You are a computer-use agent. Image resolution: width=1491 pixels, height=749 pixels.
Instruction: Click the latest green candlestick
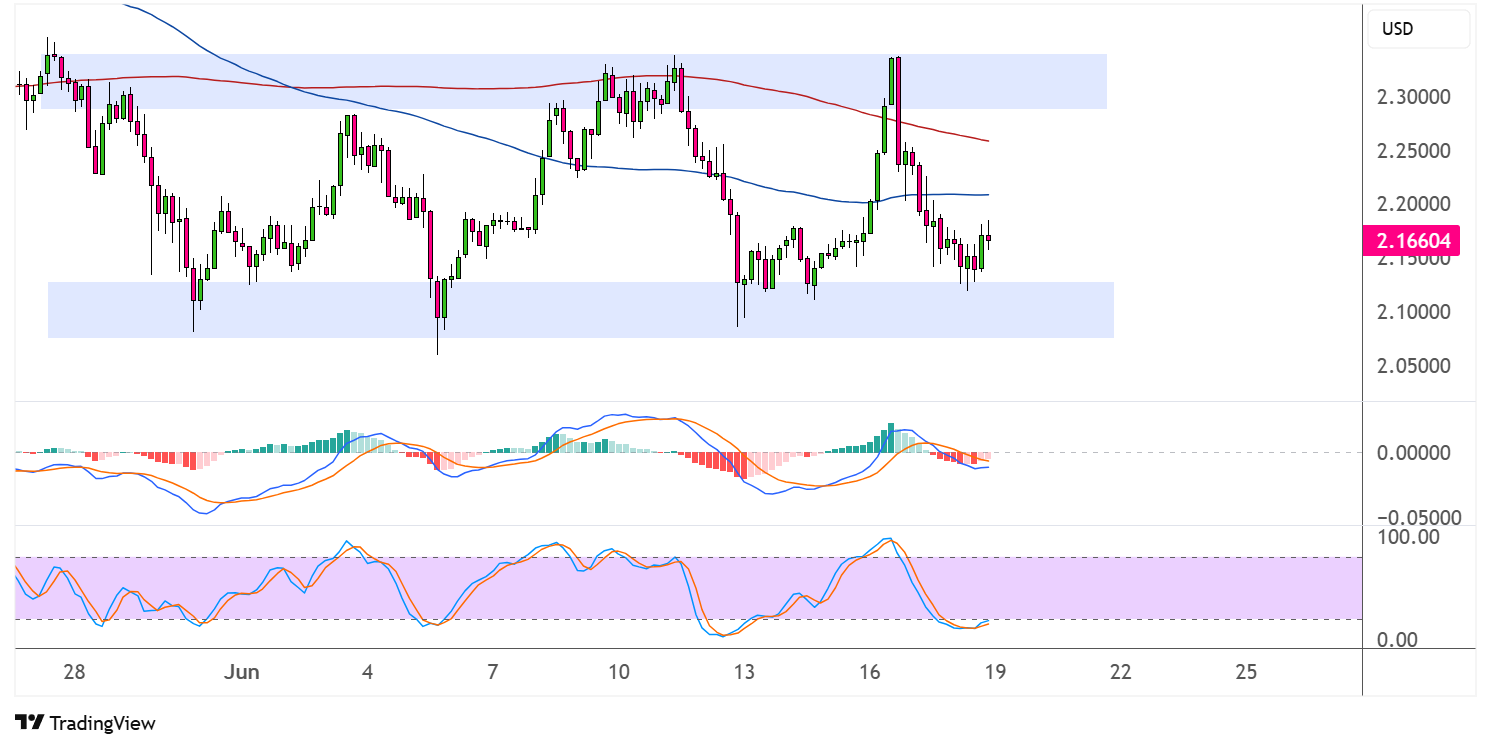coord(981,253)
